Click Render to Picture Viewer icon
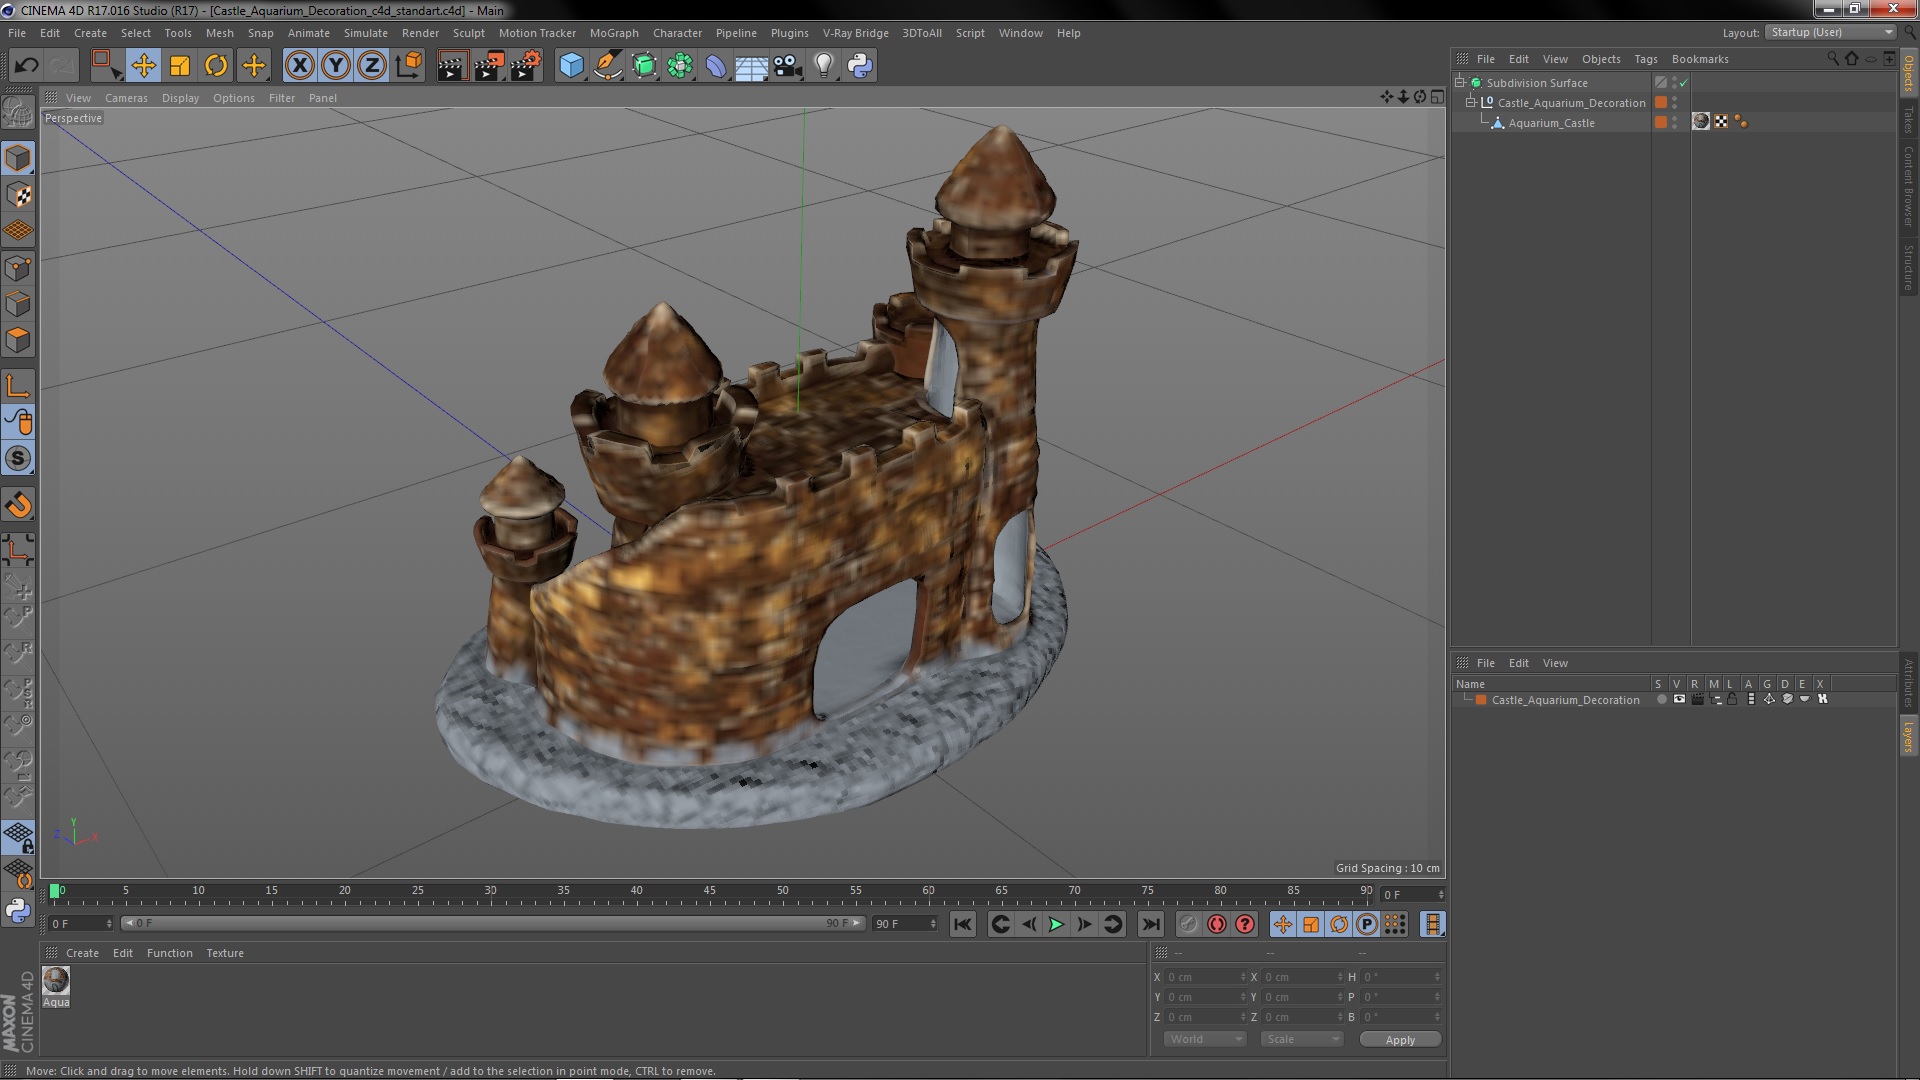This screenshot has width=1920, height=1080. pyautogui.click(x=489, y=66)
